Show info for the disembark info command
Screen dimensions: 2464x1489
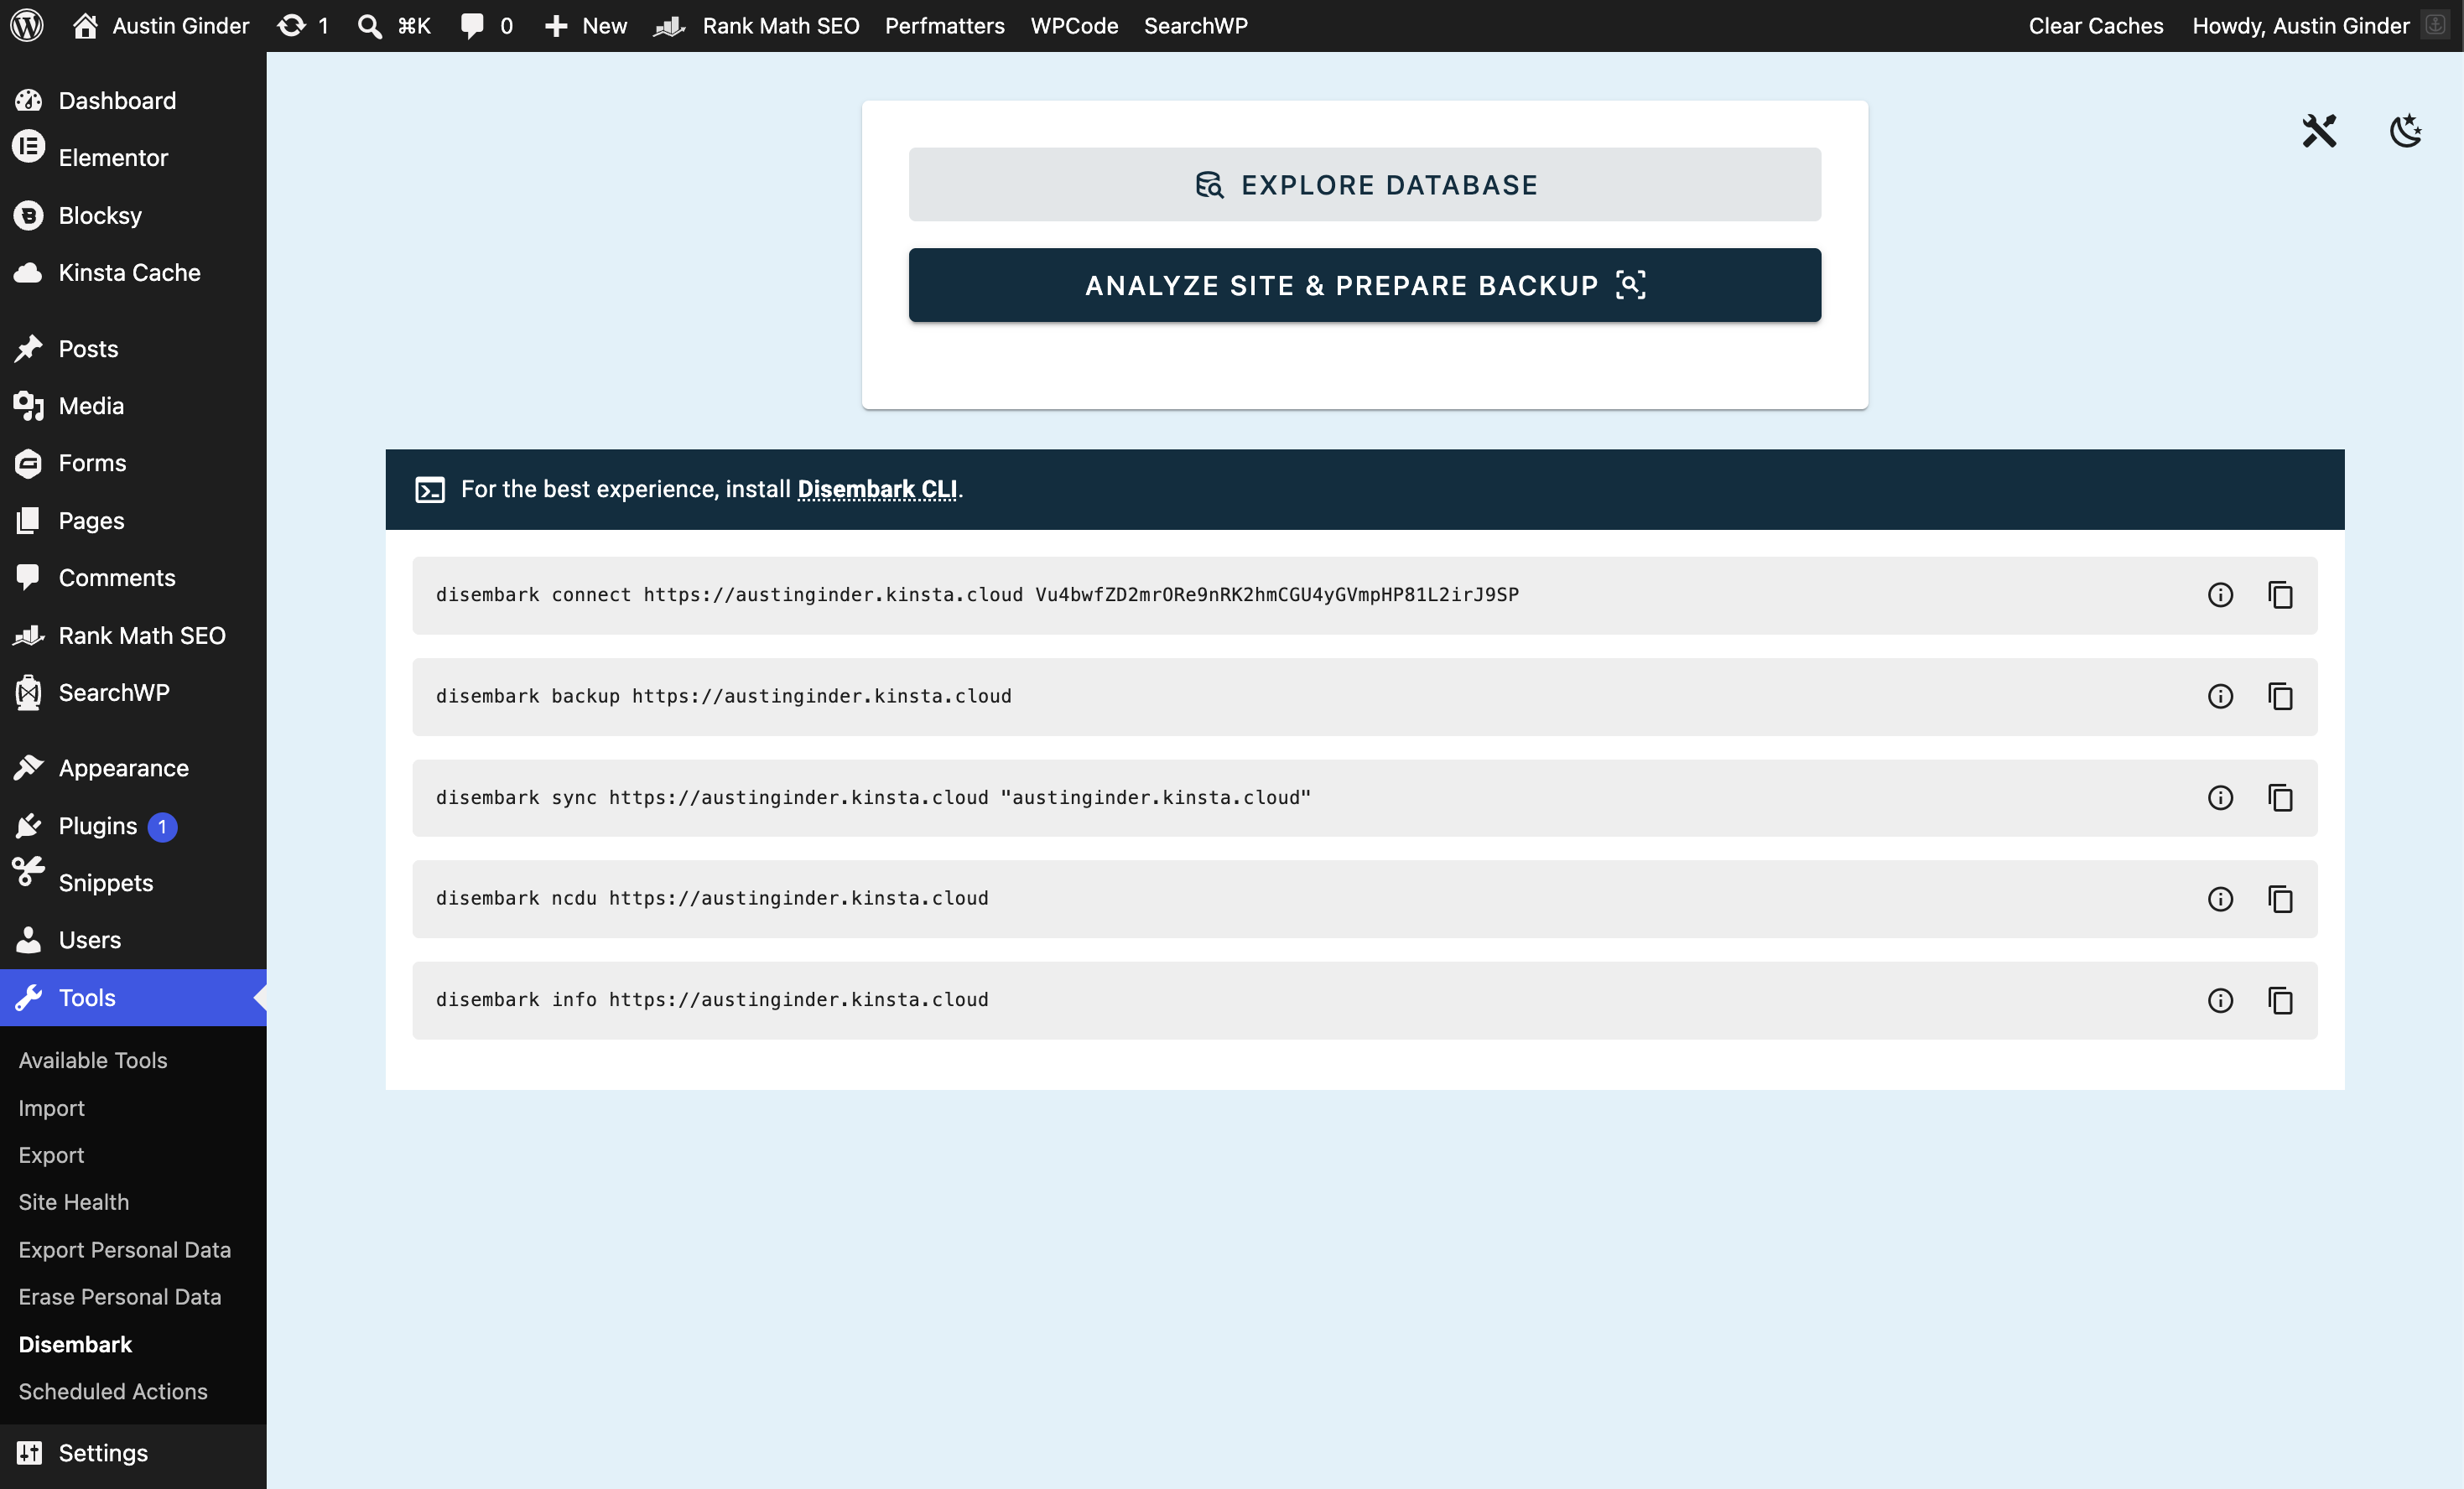pyautogui.click(x=2220, y=1000)
